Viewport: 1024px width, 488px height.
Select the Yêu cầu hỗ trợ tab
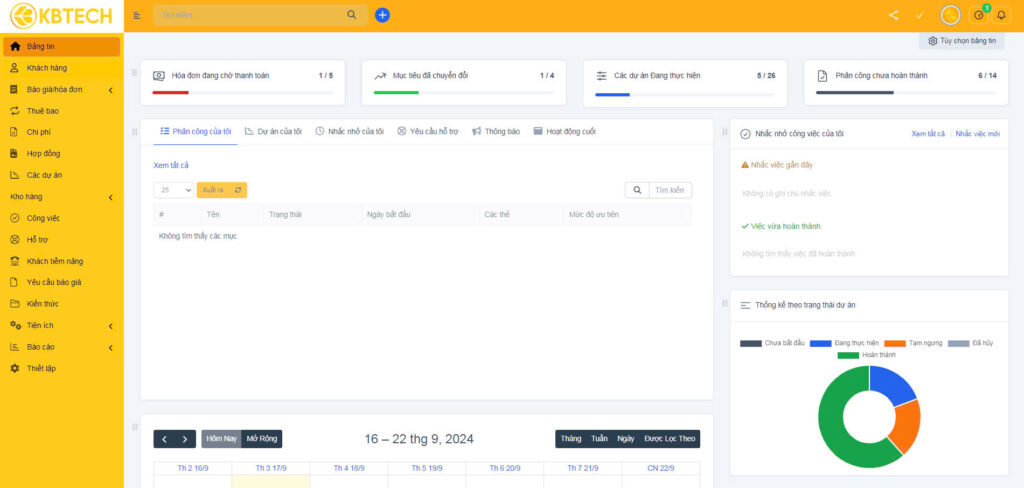tap(428, 131)
